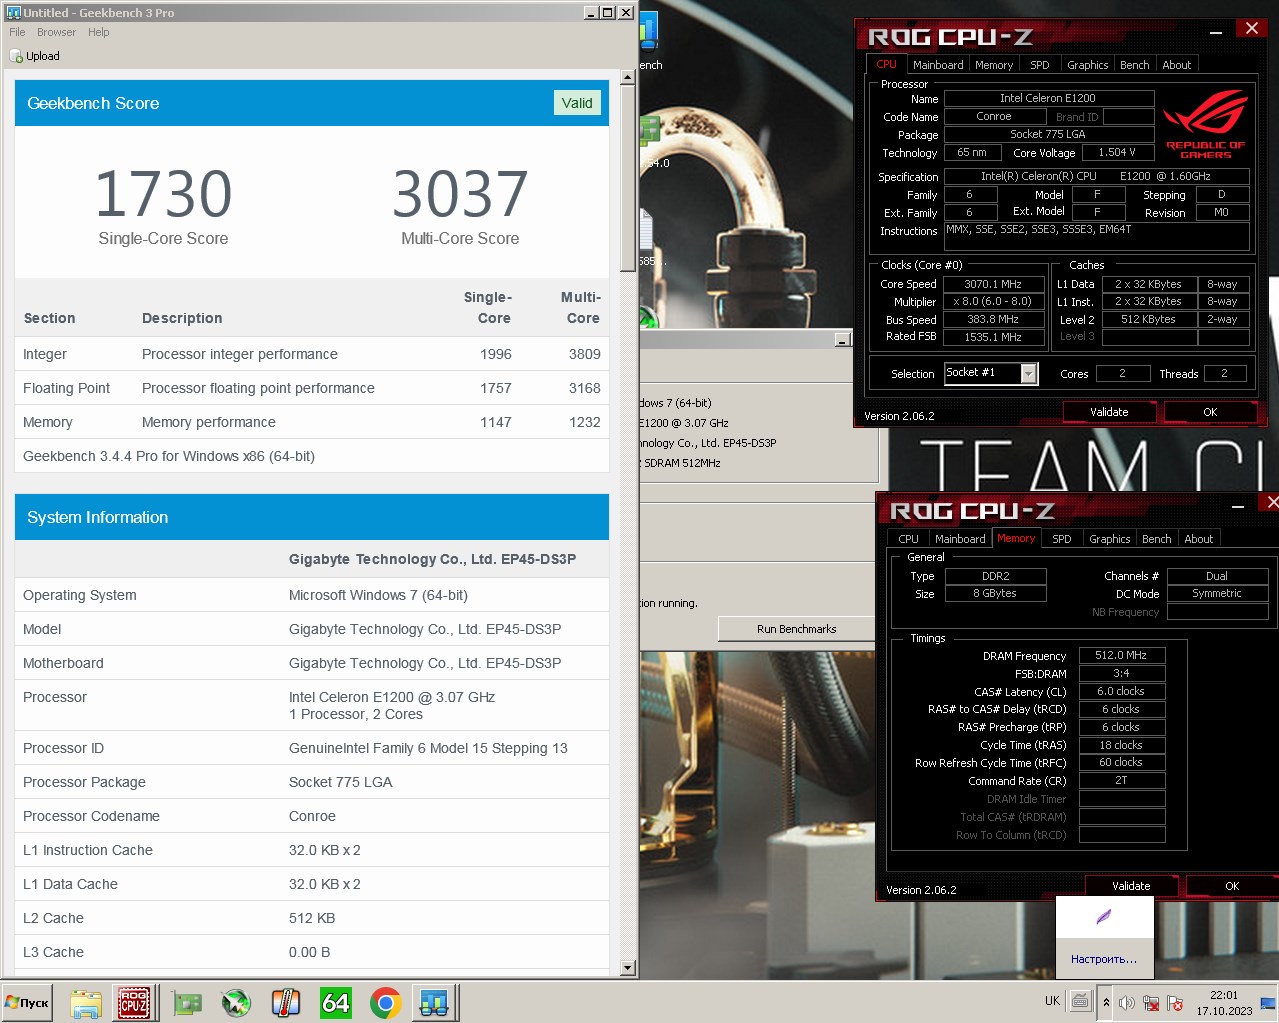Image resolution: width=1279 pixels, height=1023 pixels.
Task: Click ROG CPU-Z taskbar icon
Action: coord(134,1002)
